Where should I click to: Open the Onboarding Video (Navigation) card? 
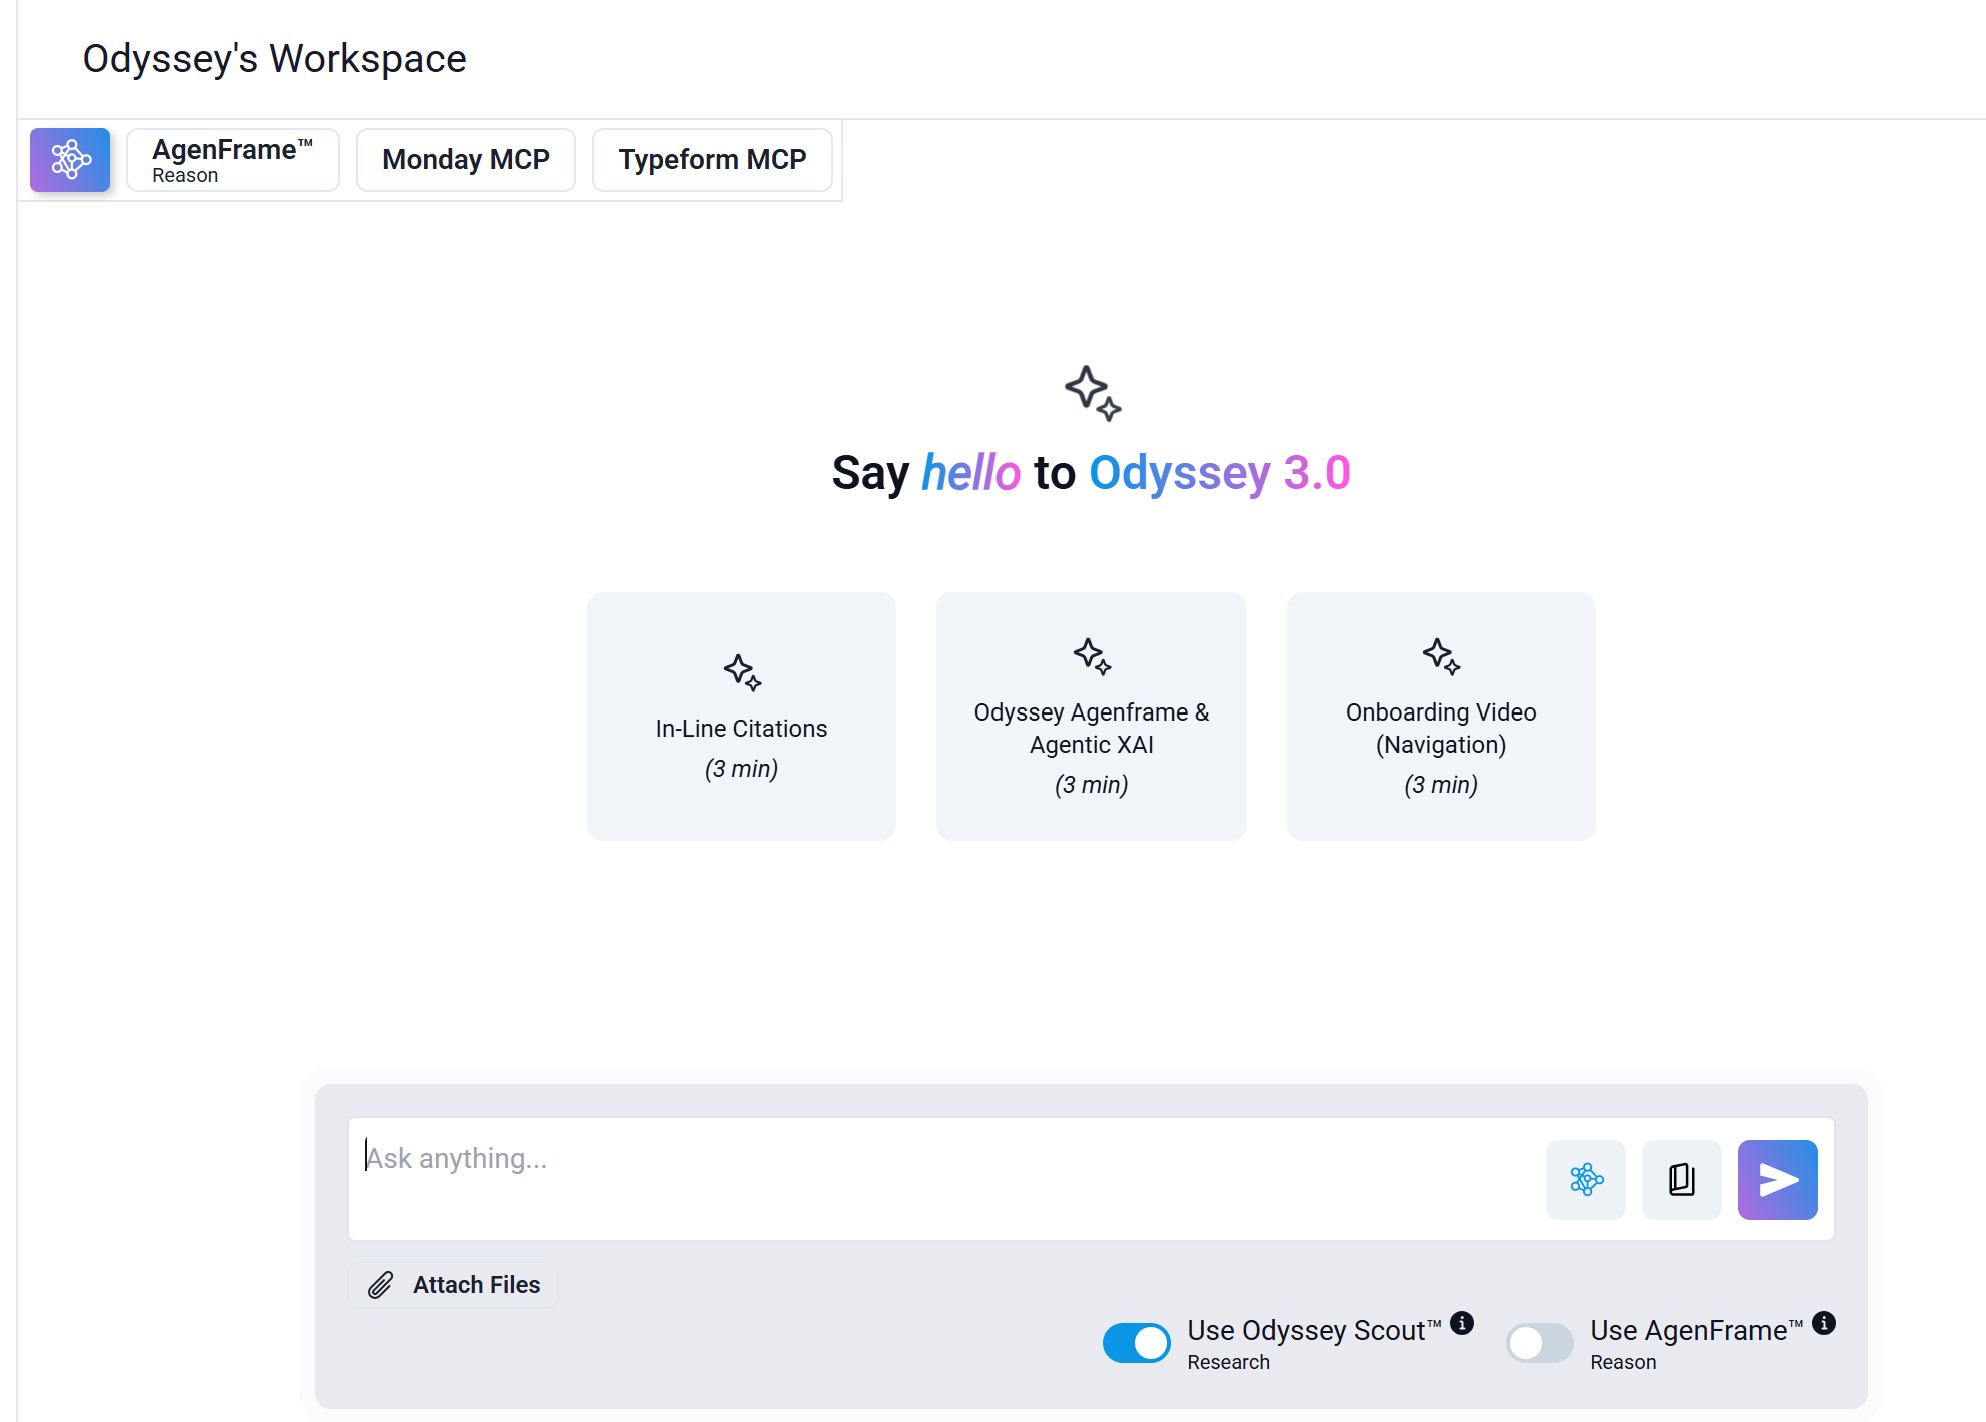1441,716
